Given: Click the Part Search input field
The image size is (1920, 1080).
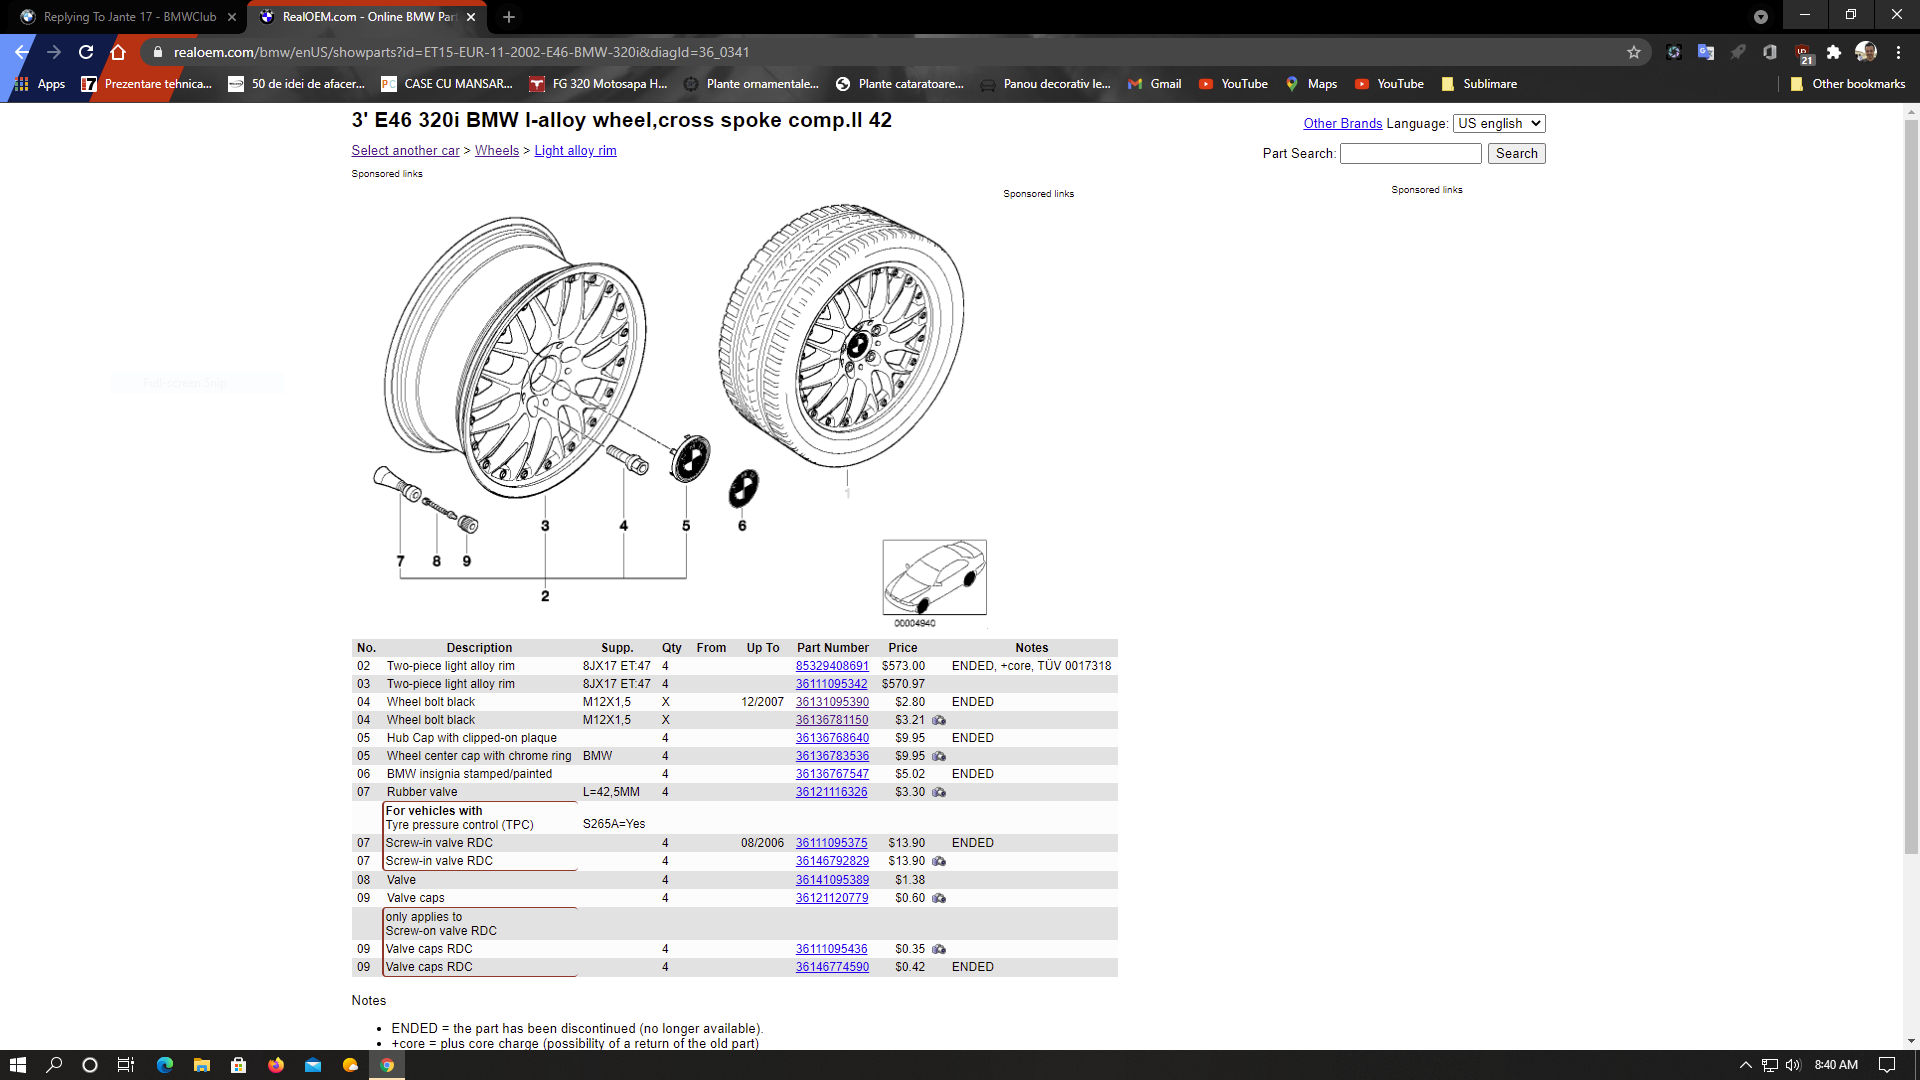Looking at the screenshot, I should coord(1410,153).
